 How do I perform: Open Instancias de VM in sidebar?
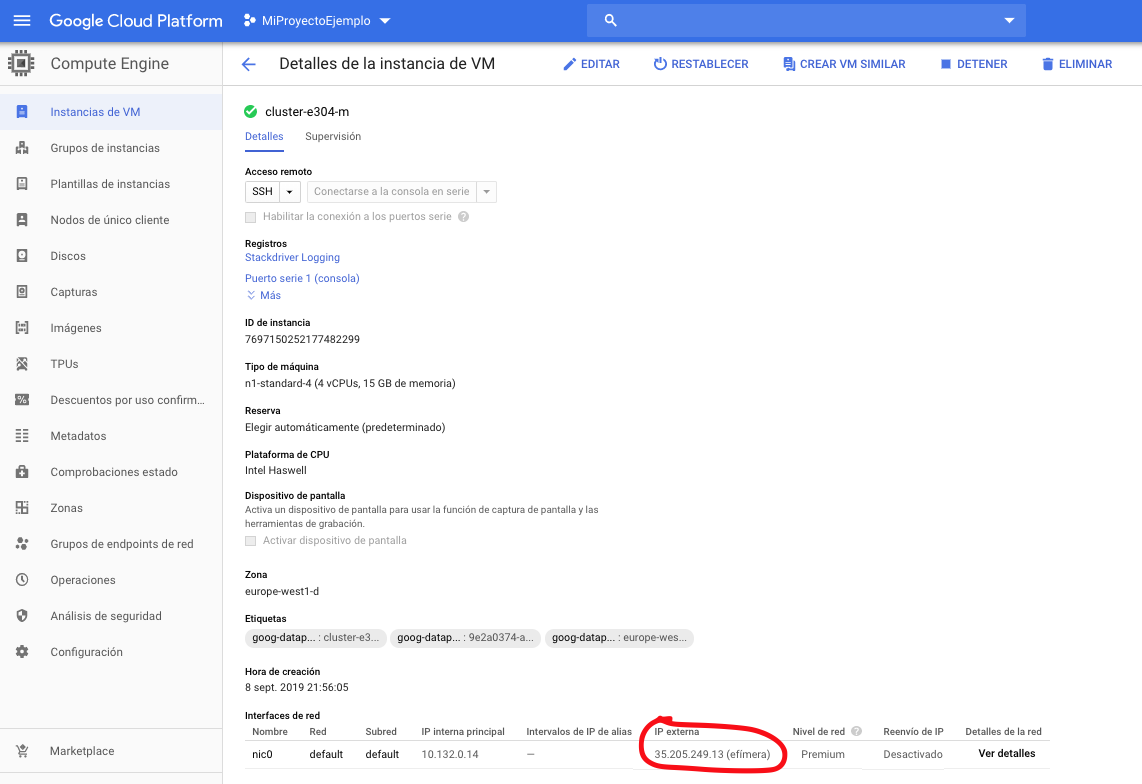(x=111, y=111)
